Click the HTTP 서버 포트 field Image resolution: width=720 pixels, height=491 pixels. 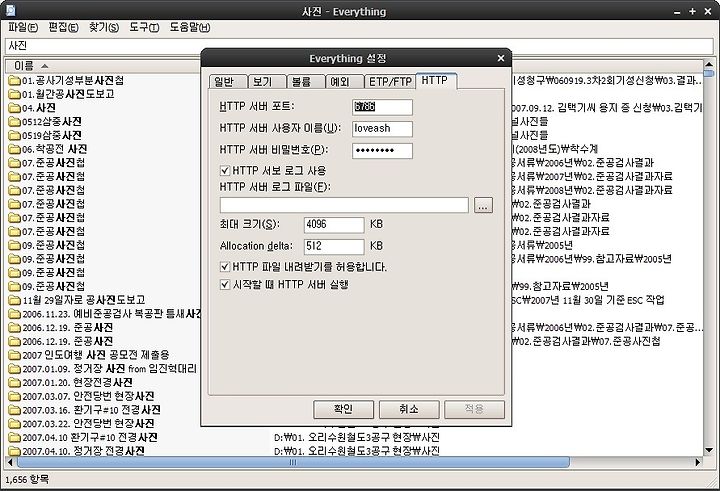(x=382, y=107)
